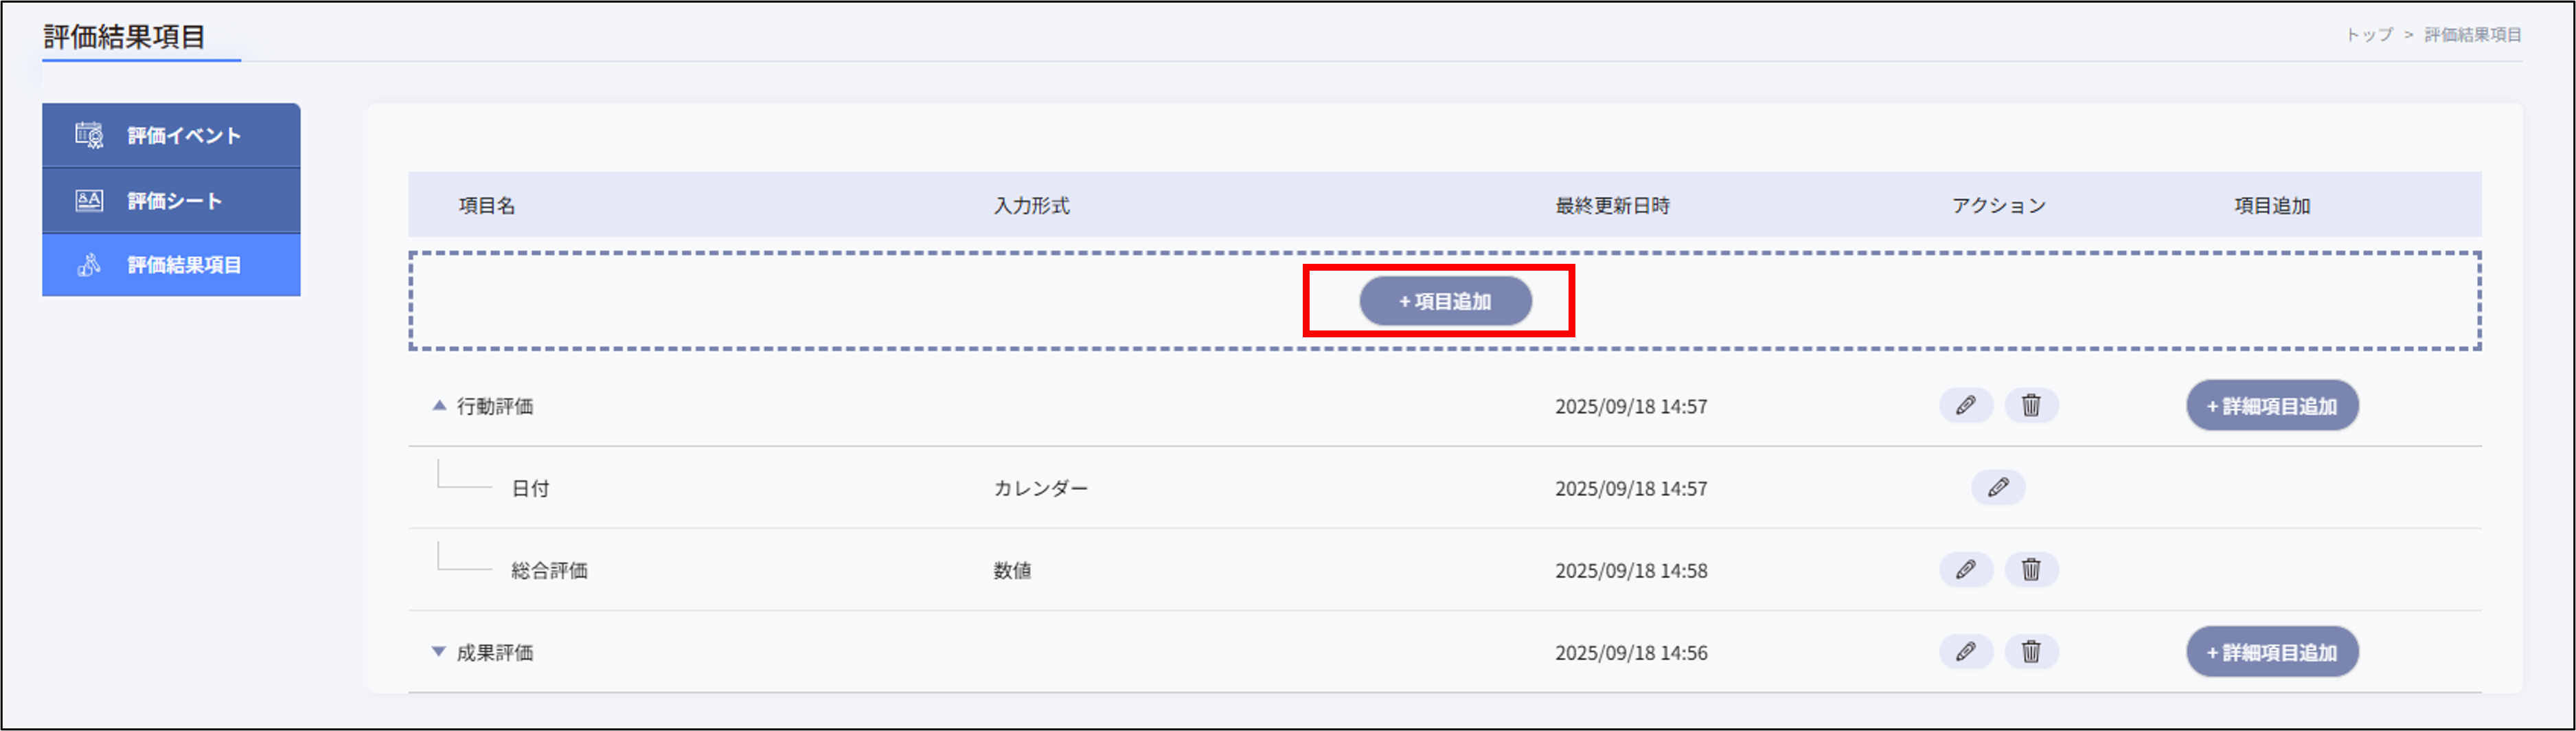Viewport: 2576px width, 731px height.
Task: Open the edit pencil for the 日付 row
Action: [1998, 488]
